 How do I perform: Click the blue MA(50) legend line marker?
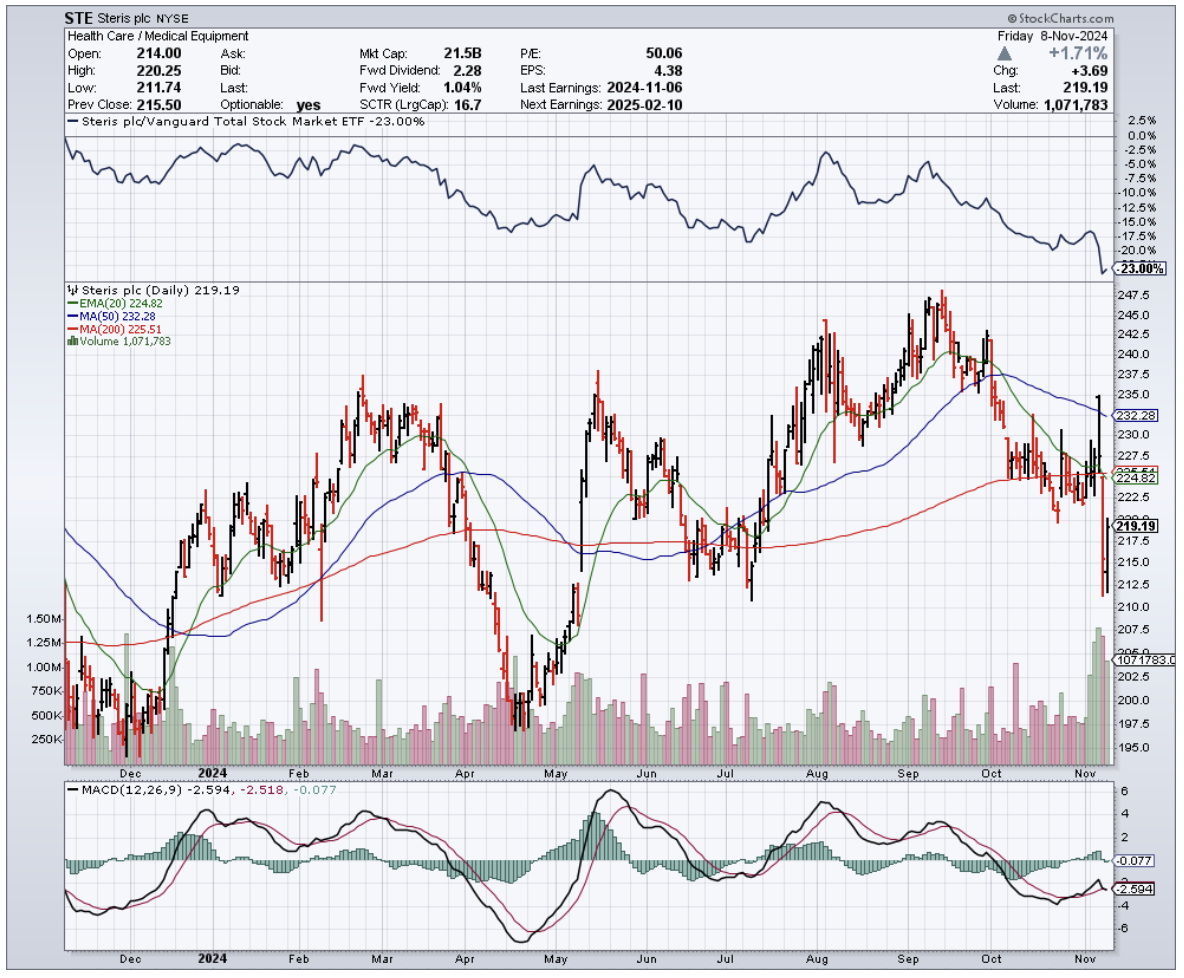[70, 315]
